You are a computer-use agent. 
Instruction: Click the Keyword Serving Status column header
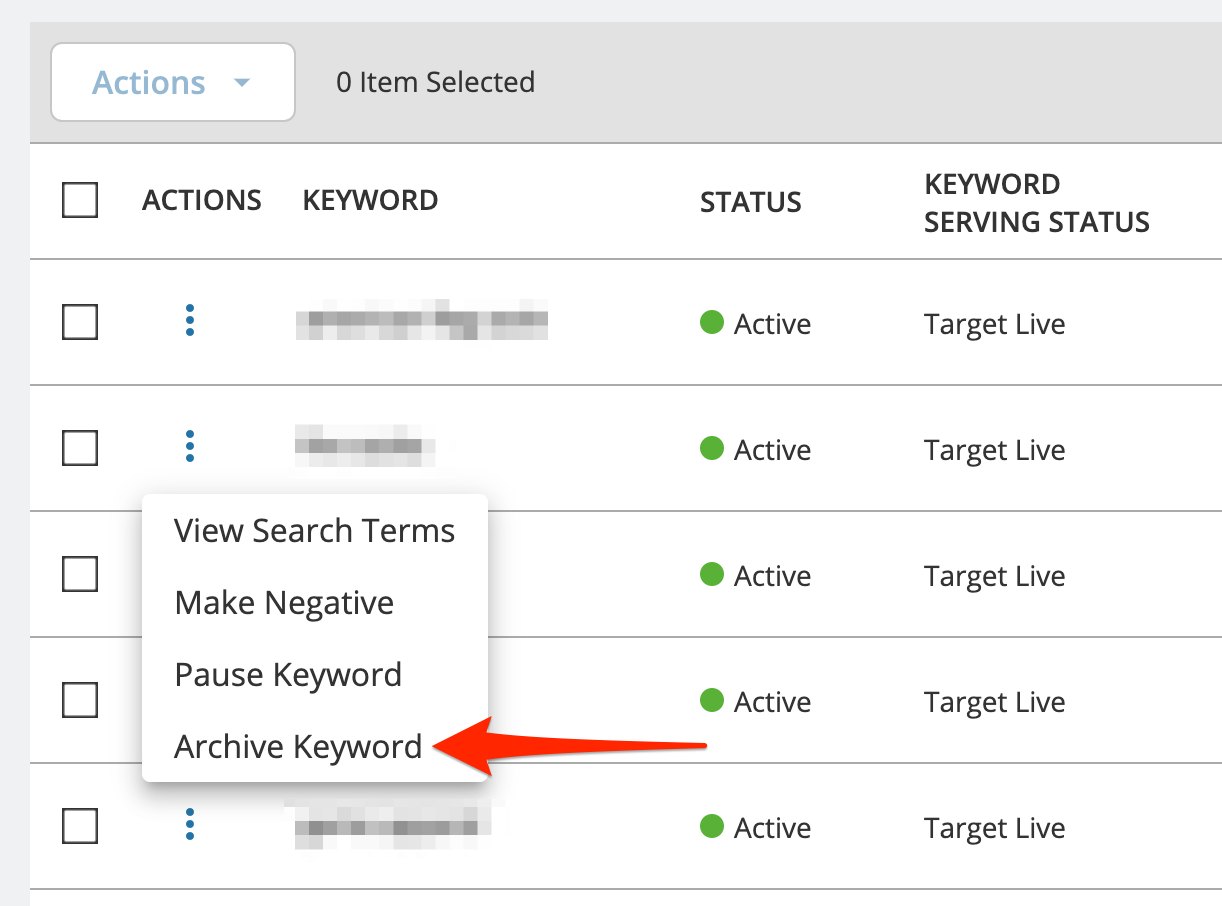pyautogui.click(x=1037, y=203)
